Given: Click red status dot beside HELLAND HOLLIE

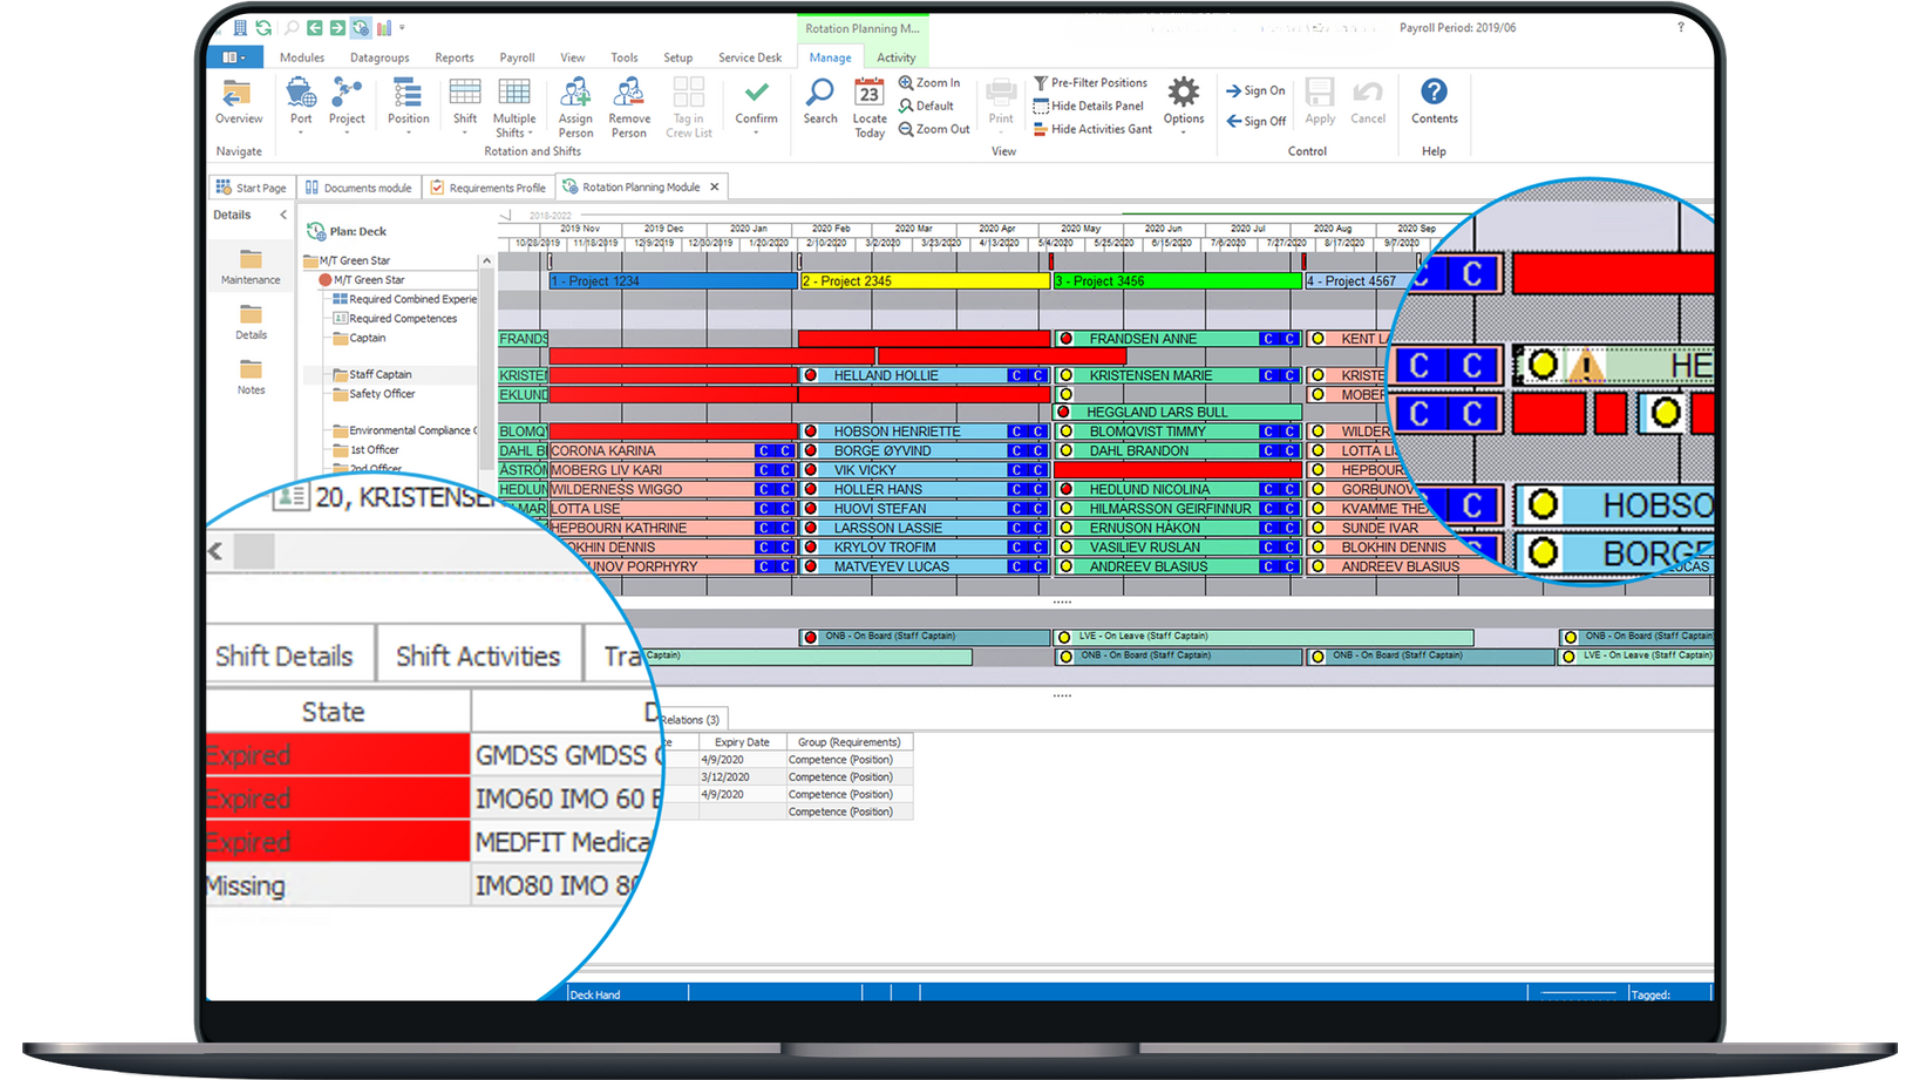Looking at the screenshot, I should click(x=811, y=376).
